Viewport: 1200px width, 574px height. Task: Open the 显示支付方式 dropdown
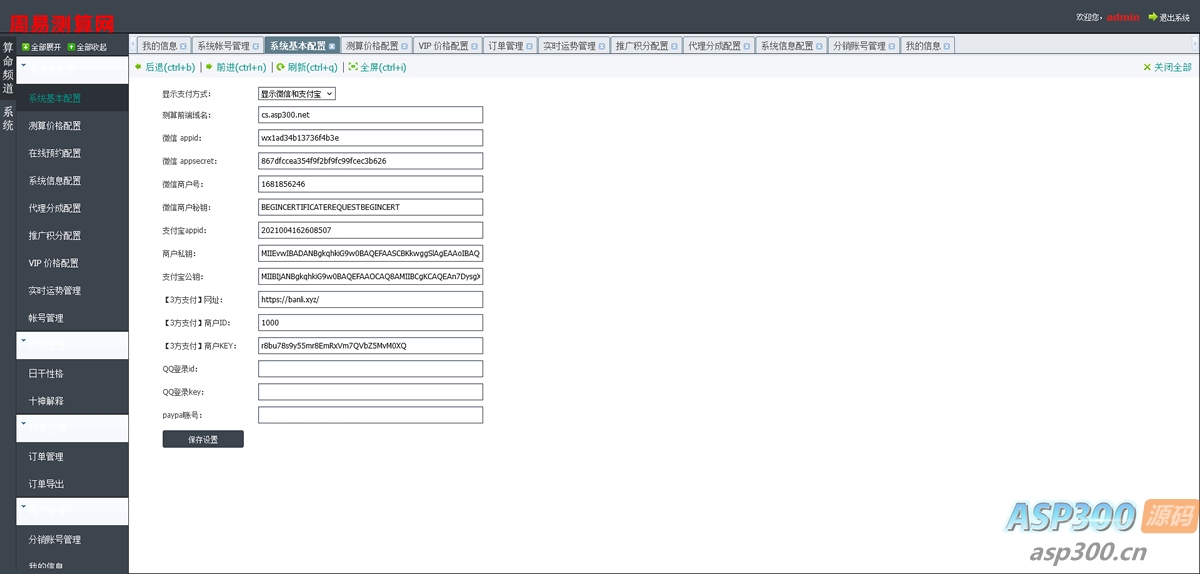(x=297, y=93)
